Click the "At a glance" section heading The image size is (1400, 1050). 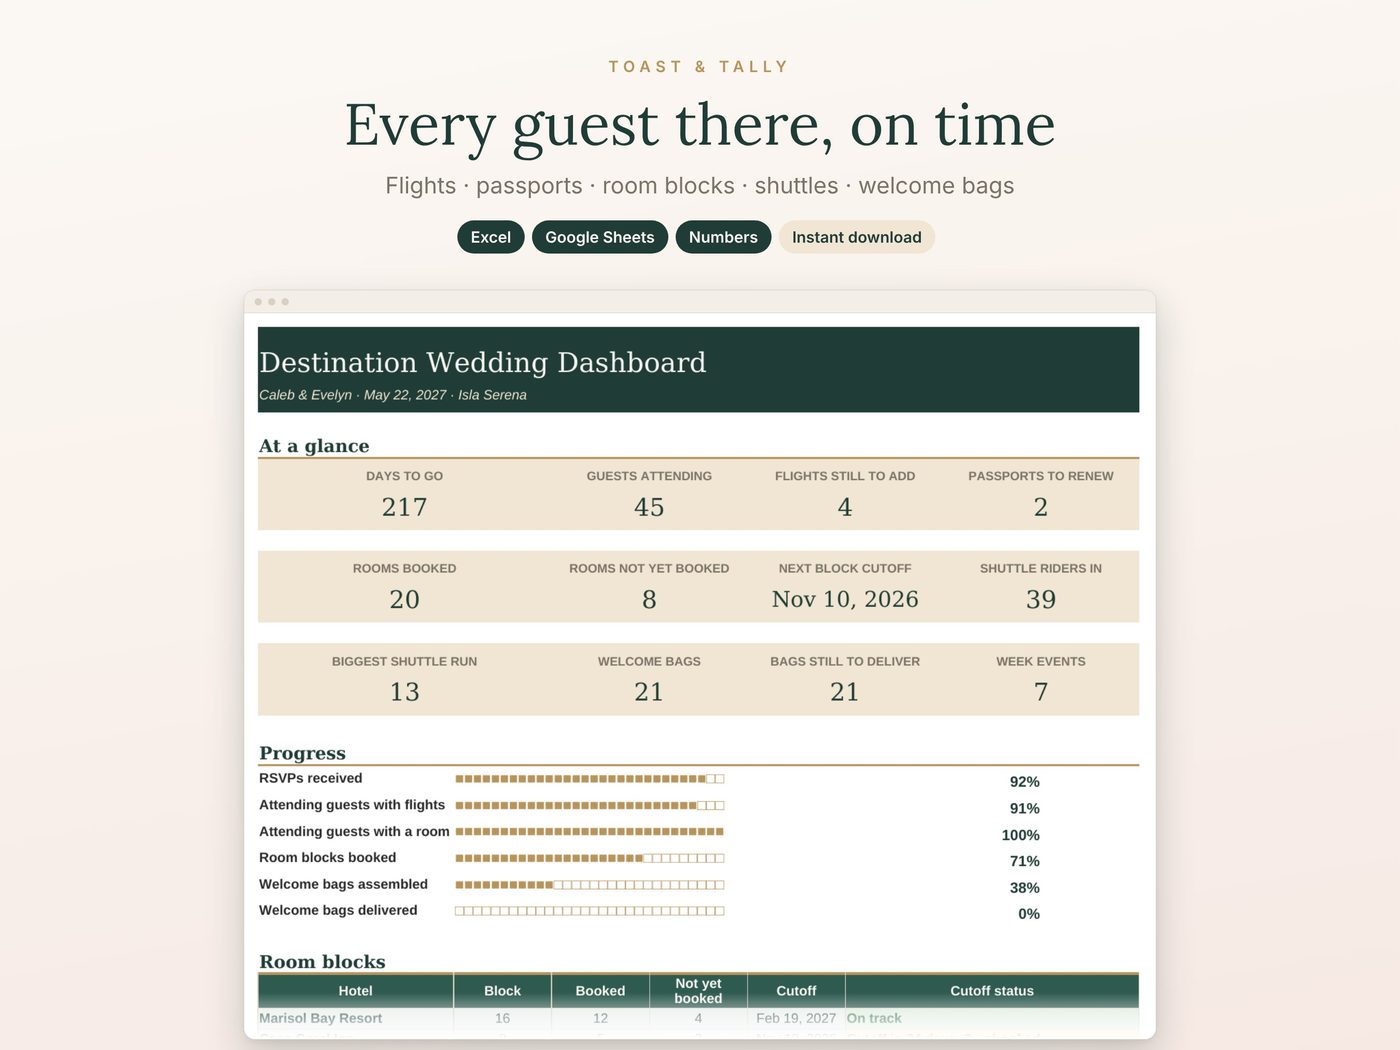click(x=314, y=446)
